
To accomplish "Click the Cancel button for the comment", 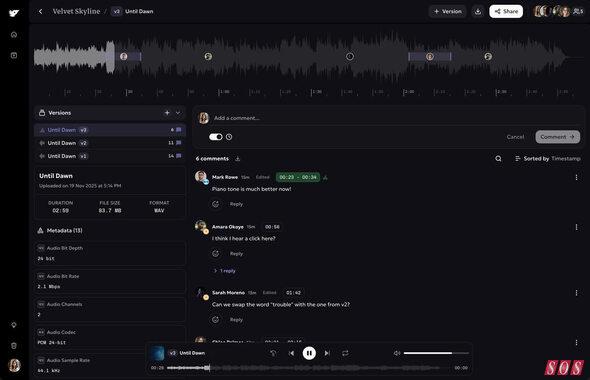I will click(x=515, y=137).
